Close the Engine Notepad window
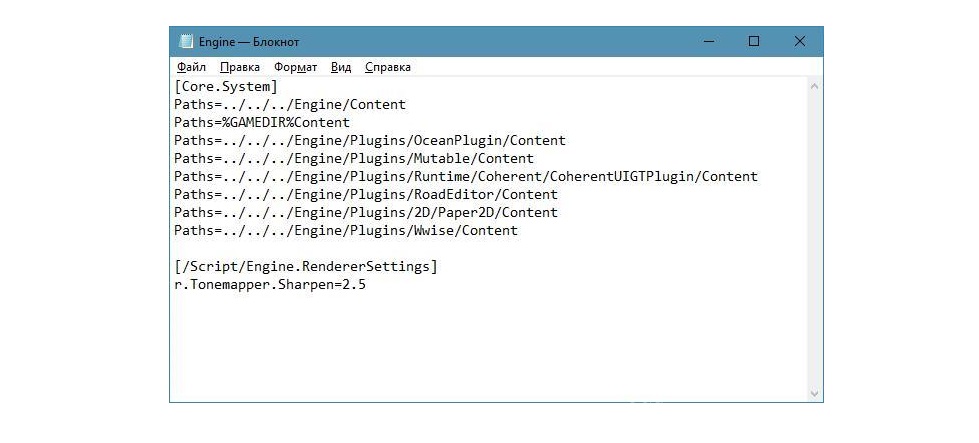The image size is (979, 443). [800, 42]
